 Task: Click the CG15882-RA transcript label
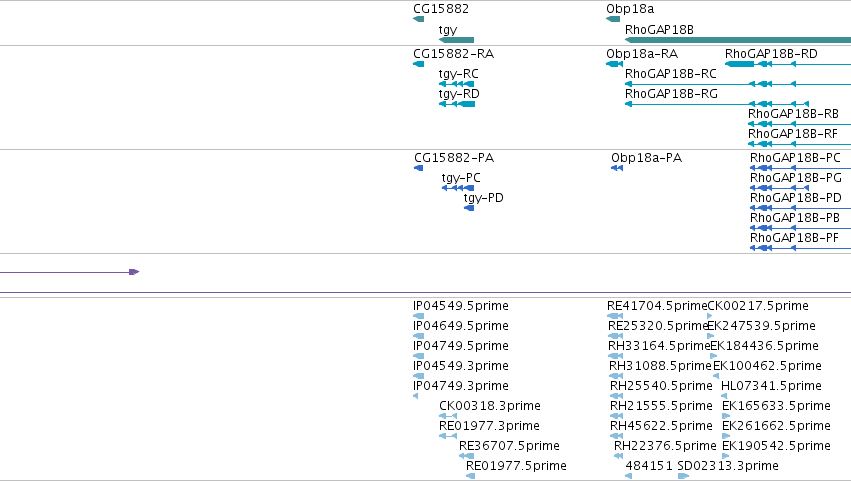[x=454, y=54]
